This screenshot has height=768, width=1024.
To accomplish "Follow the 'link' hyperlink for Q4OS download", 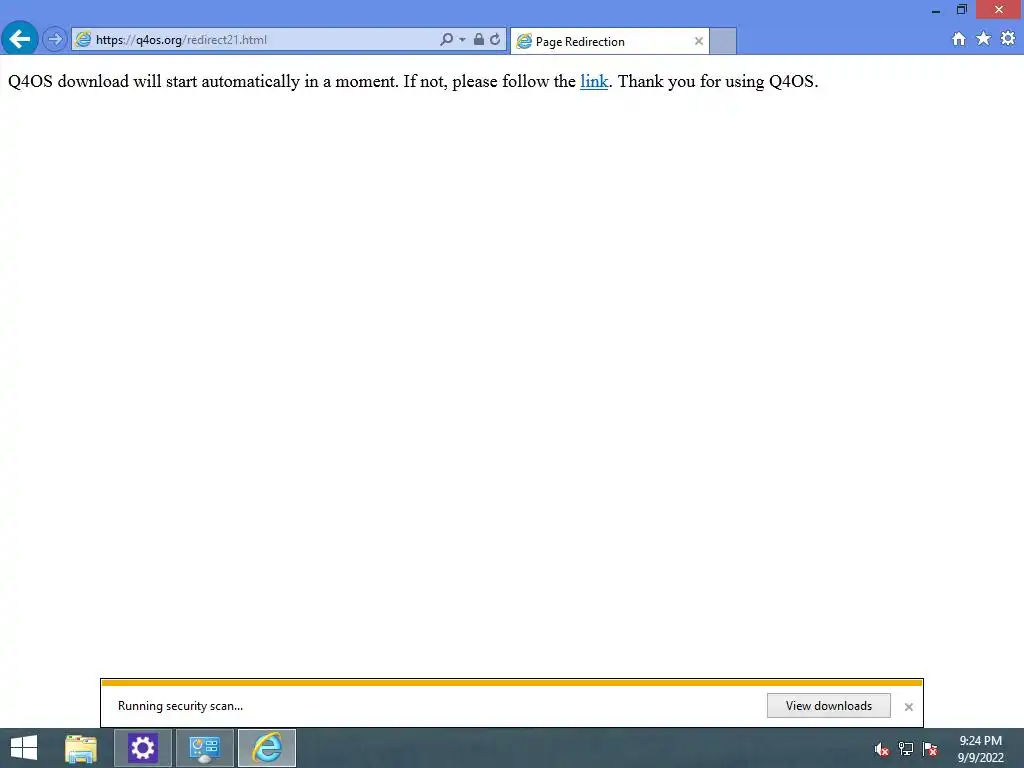I will click(x=594, y=81).
